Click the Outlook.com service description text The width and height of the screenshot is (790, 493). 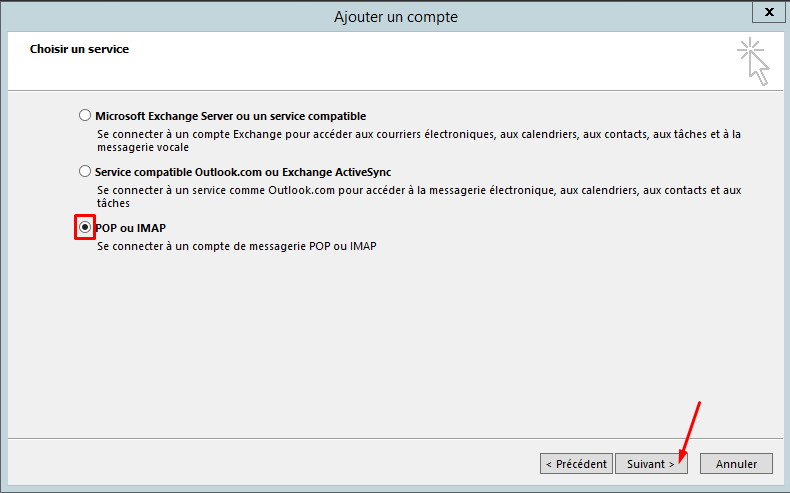(x=420, y=189)
